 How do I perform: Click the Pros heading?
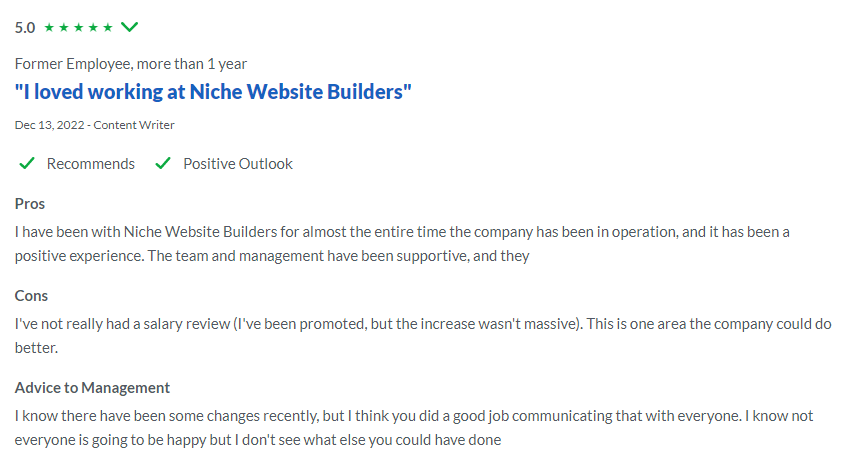pos(30,204)
